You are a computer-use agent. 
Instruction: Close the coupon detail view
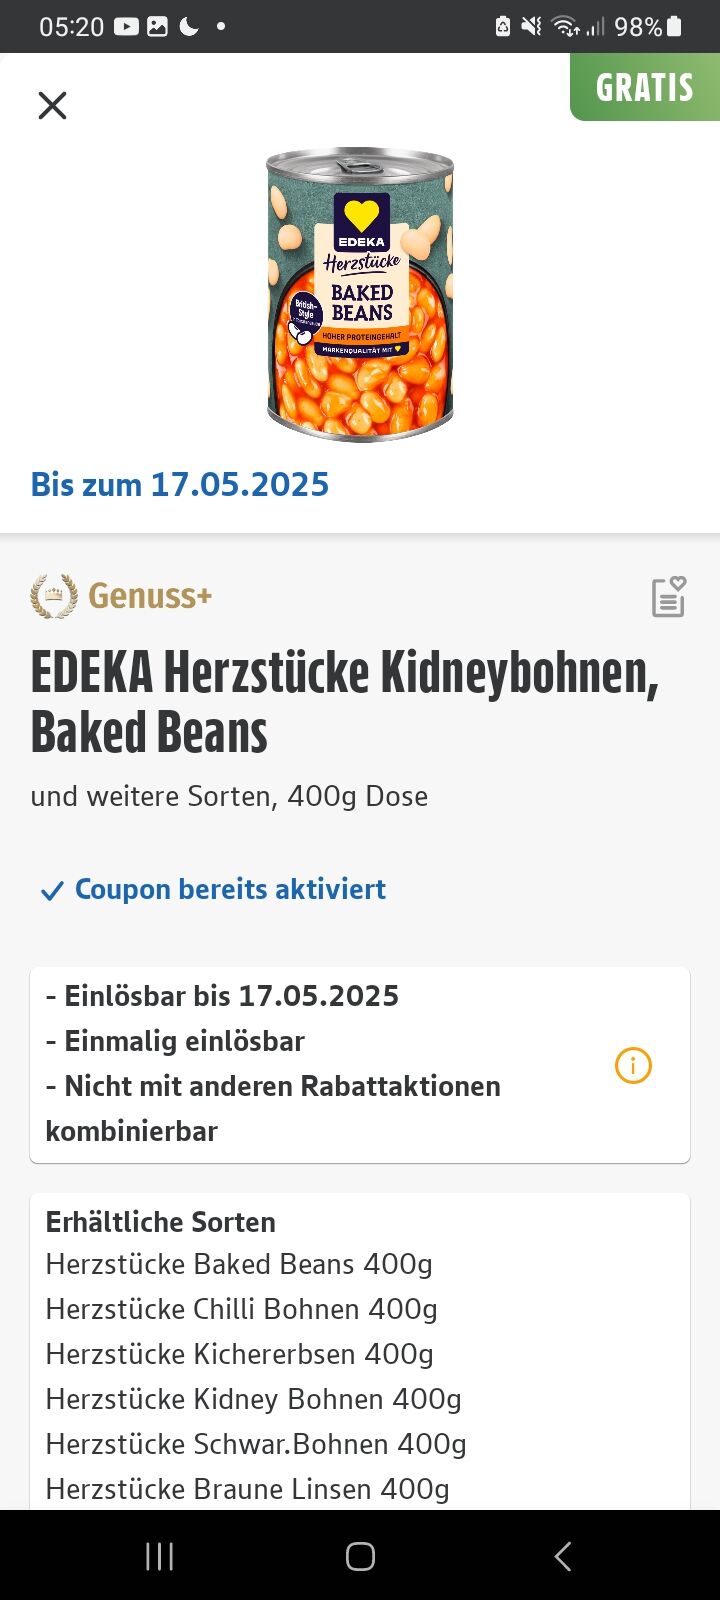coord(52,105)
